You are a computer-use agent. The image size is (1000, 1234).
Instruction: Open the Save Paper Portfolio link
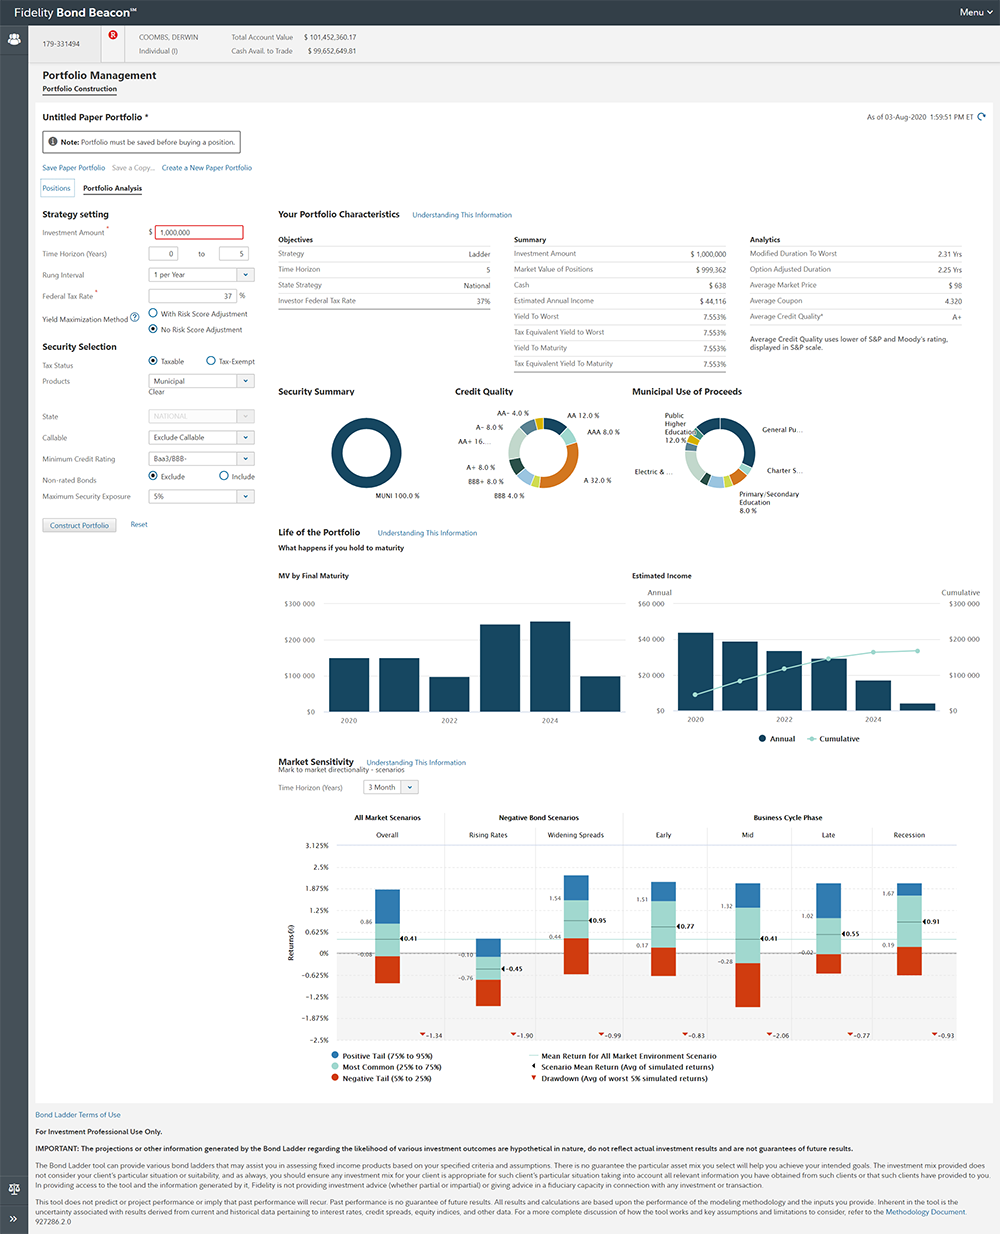point(73,168)
